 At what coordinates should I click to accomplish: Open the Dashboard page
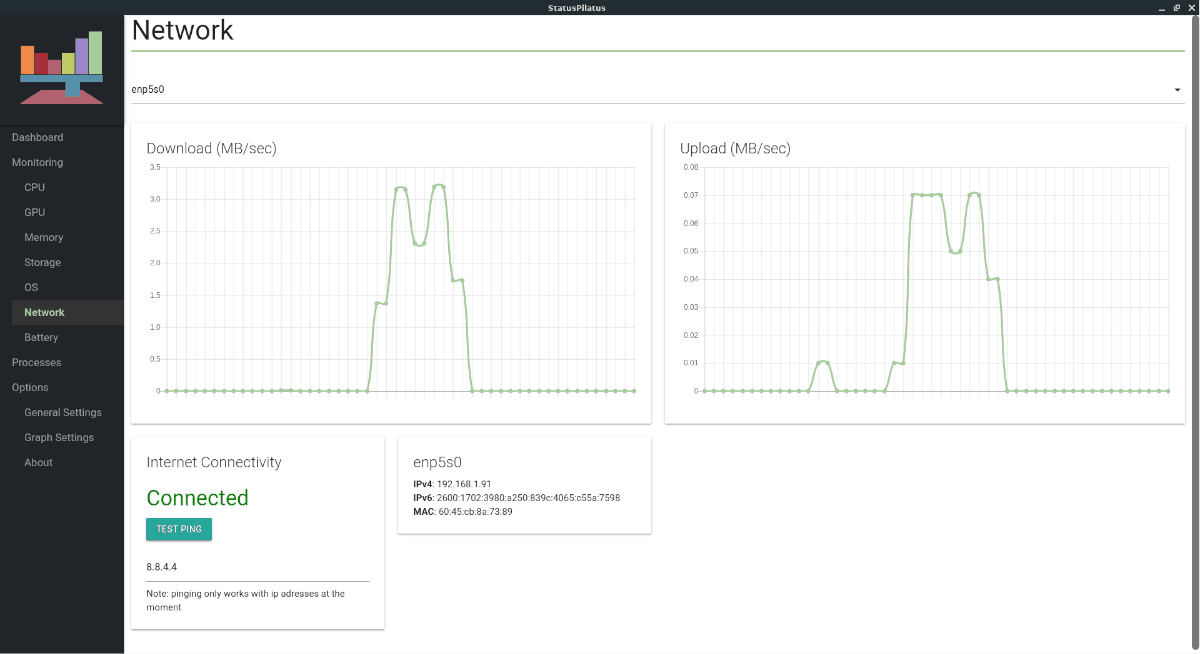[37, 137]
